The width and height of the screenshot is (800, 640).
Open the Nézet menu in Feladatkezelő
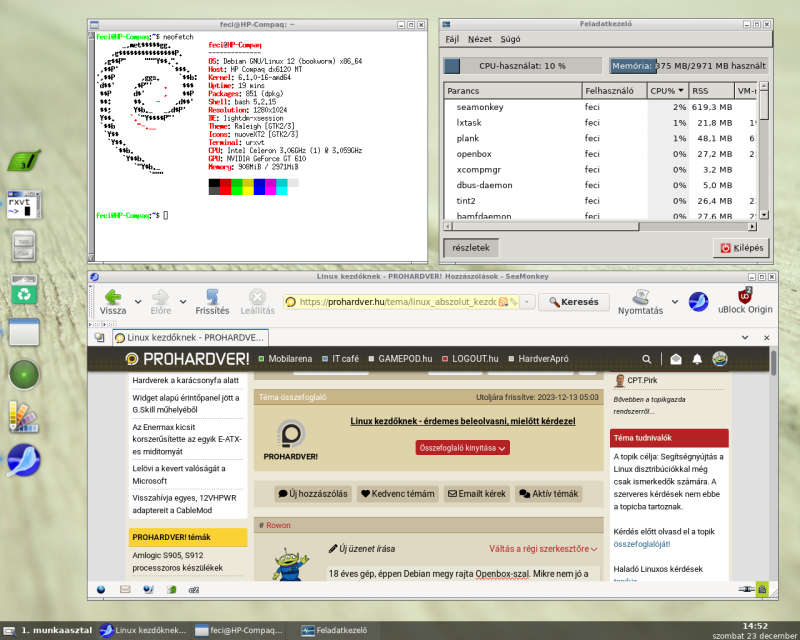(480, 39)
